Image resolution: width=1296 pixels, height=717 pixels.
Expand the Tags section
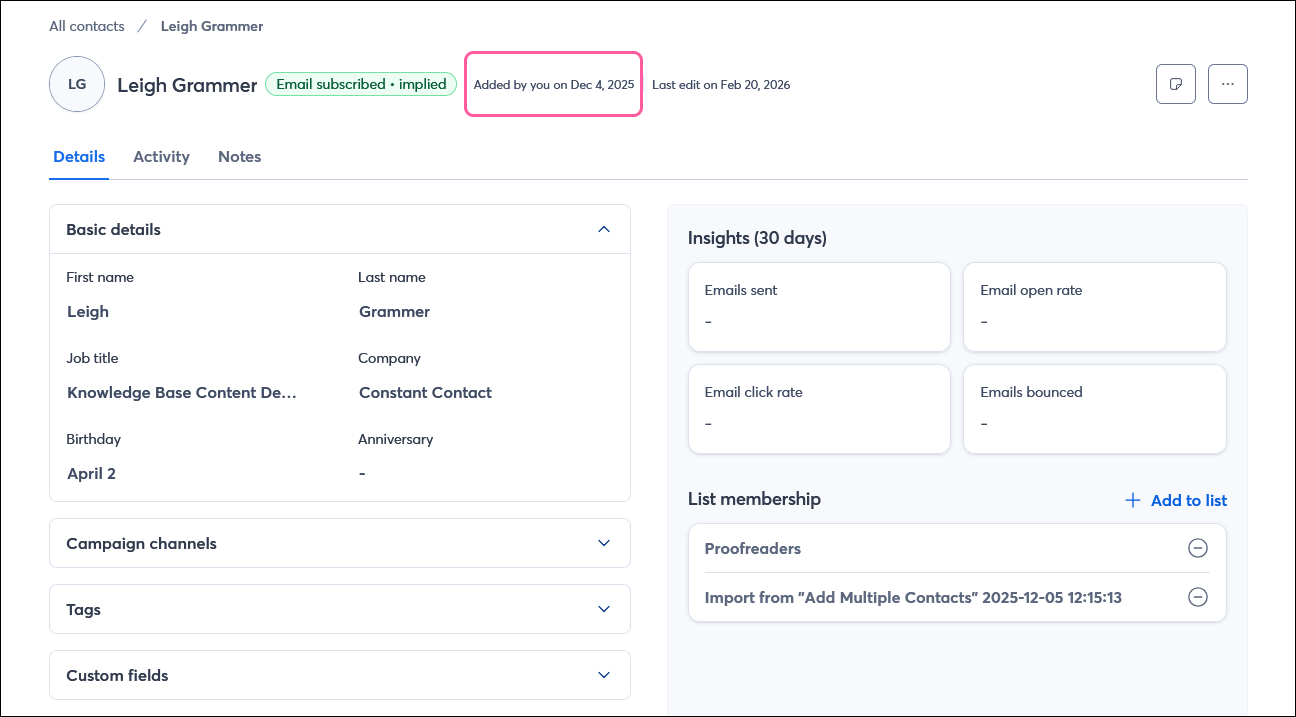pos(604,609)
